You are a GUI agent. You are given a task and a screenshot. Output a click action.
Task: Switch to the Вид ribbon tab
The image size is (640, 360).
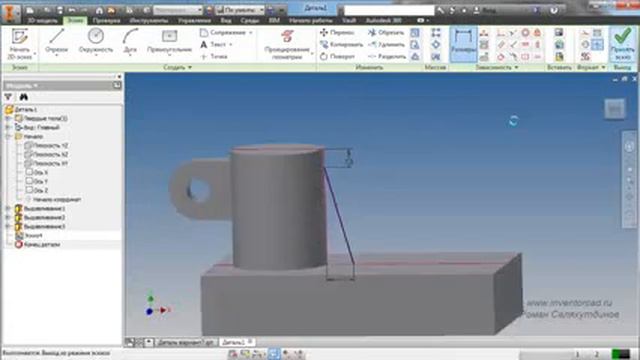coord(226,20)
